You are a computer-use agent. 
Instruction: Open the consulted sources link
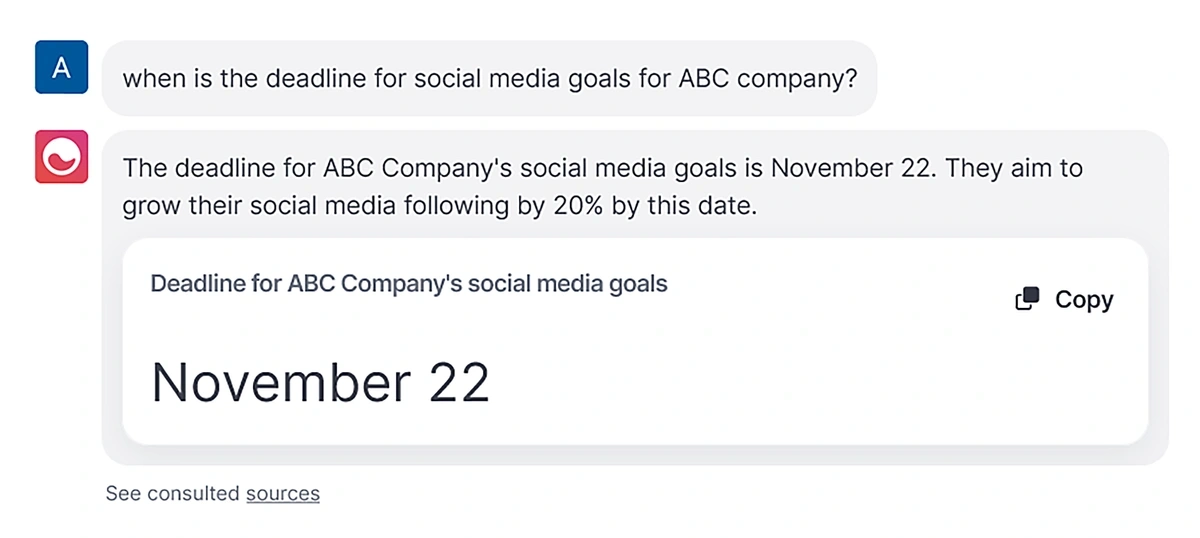283,493
